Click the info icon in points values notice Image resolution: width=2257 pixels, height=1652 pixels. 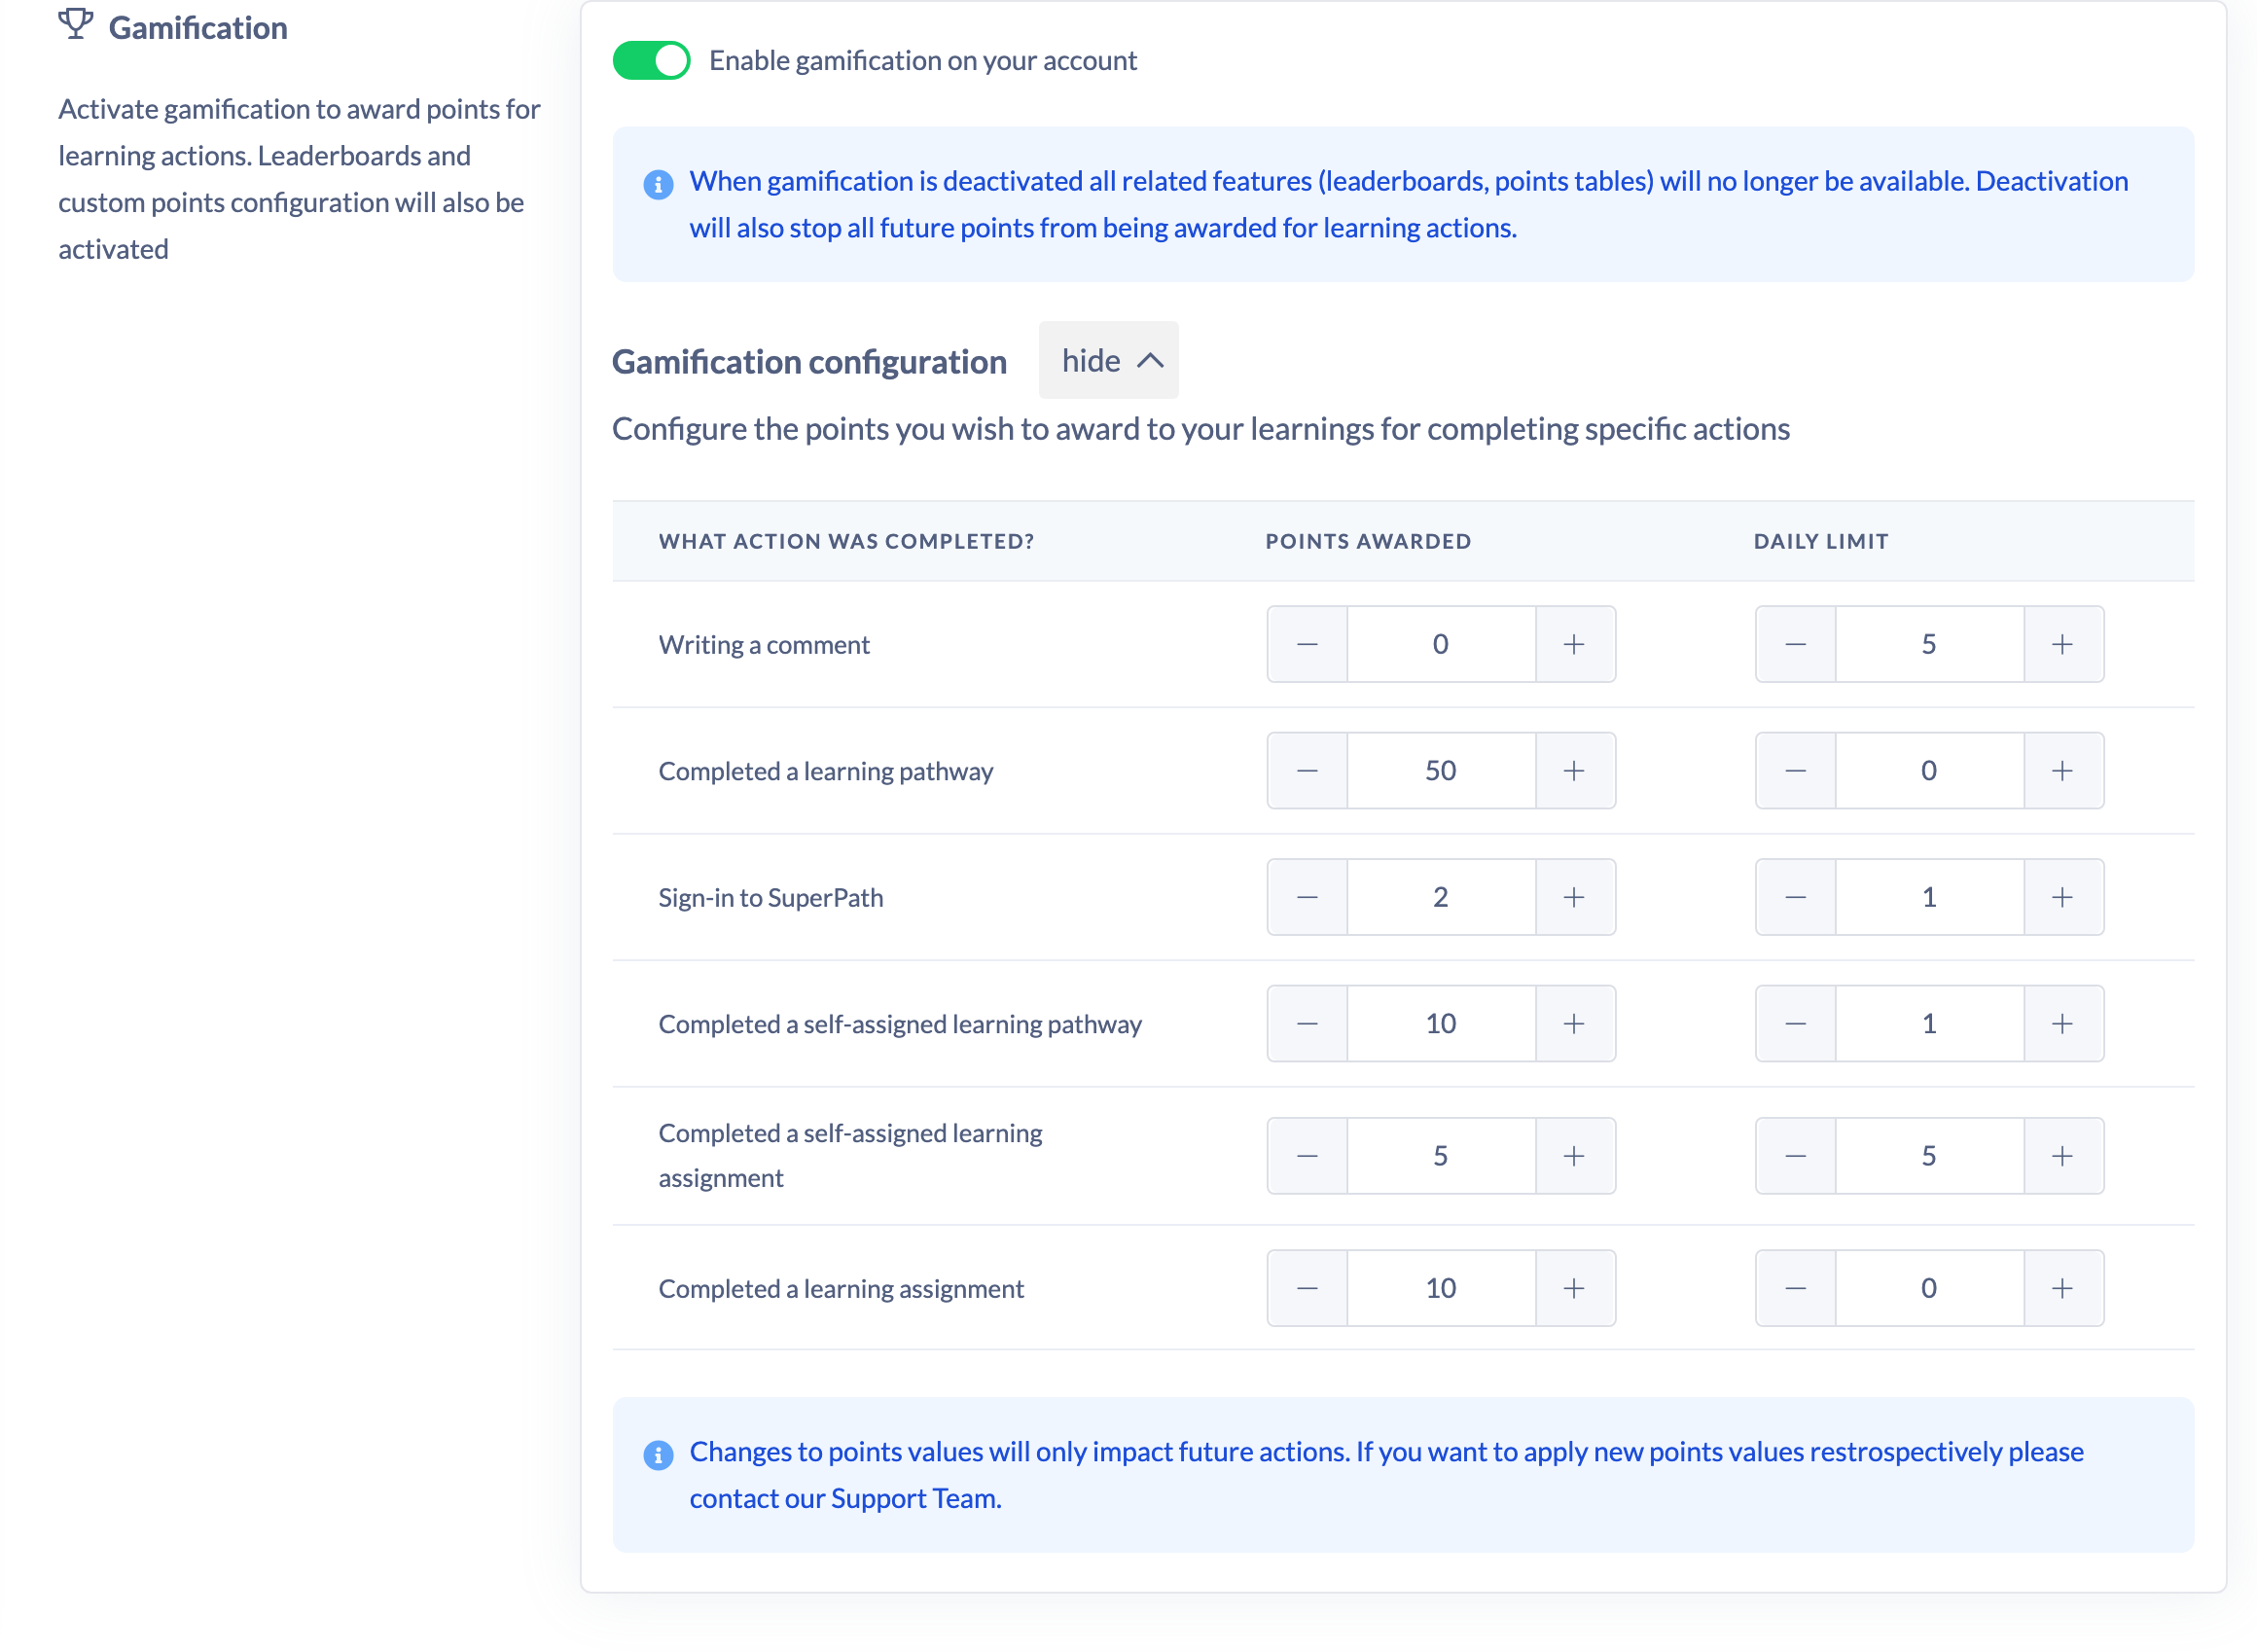click(658, 1455)
